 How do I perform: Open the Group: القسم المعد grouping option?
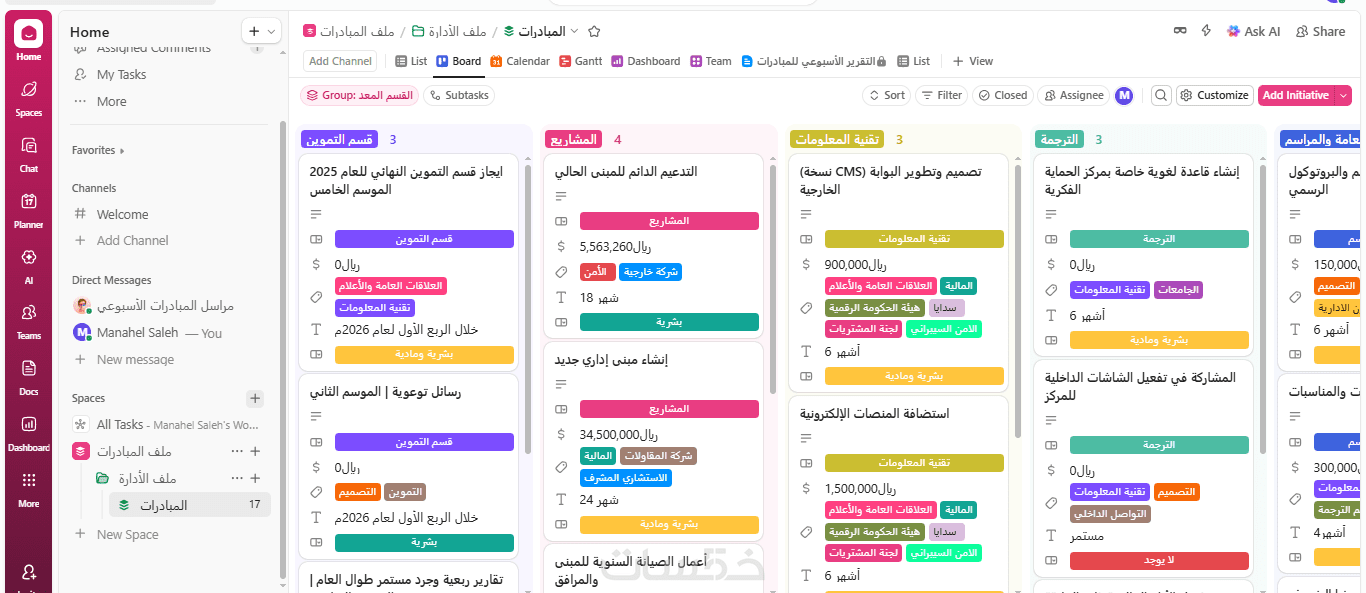point(359,95)
